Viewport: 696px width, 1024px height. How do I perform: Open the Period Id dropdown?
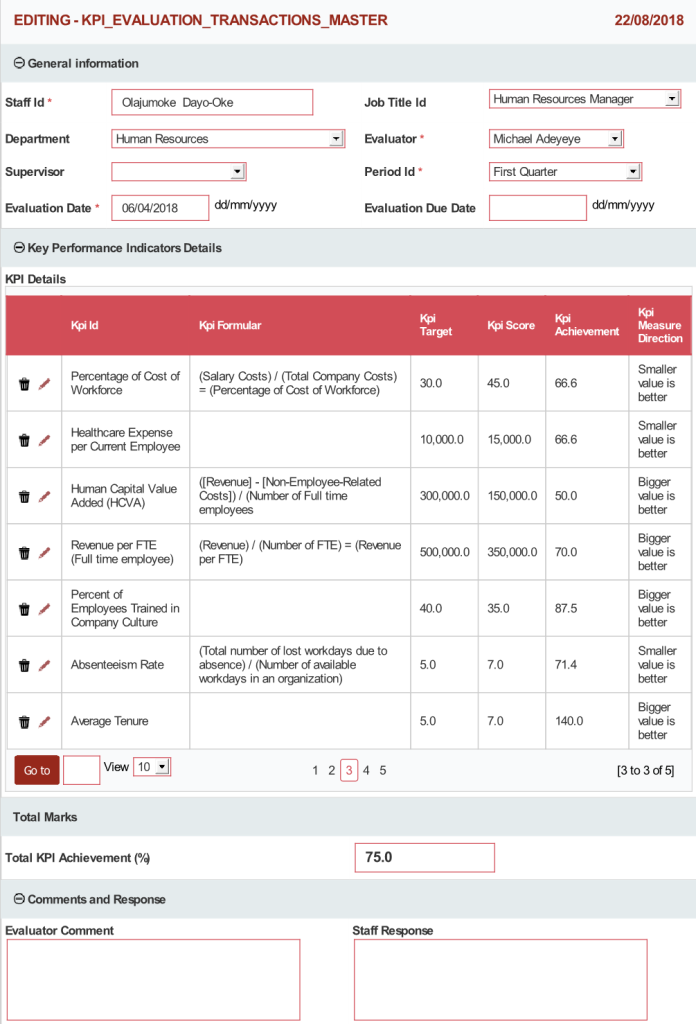[x=632, y=172]
